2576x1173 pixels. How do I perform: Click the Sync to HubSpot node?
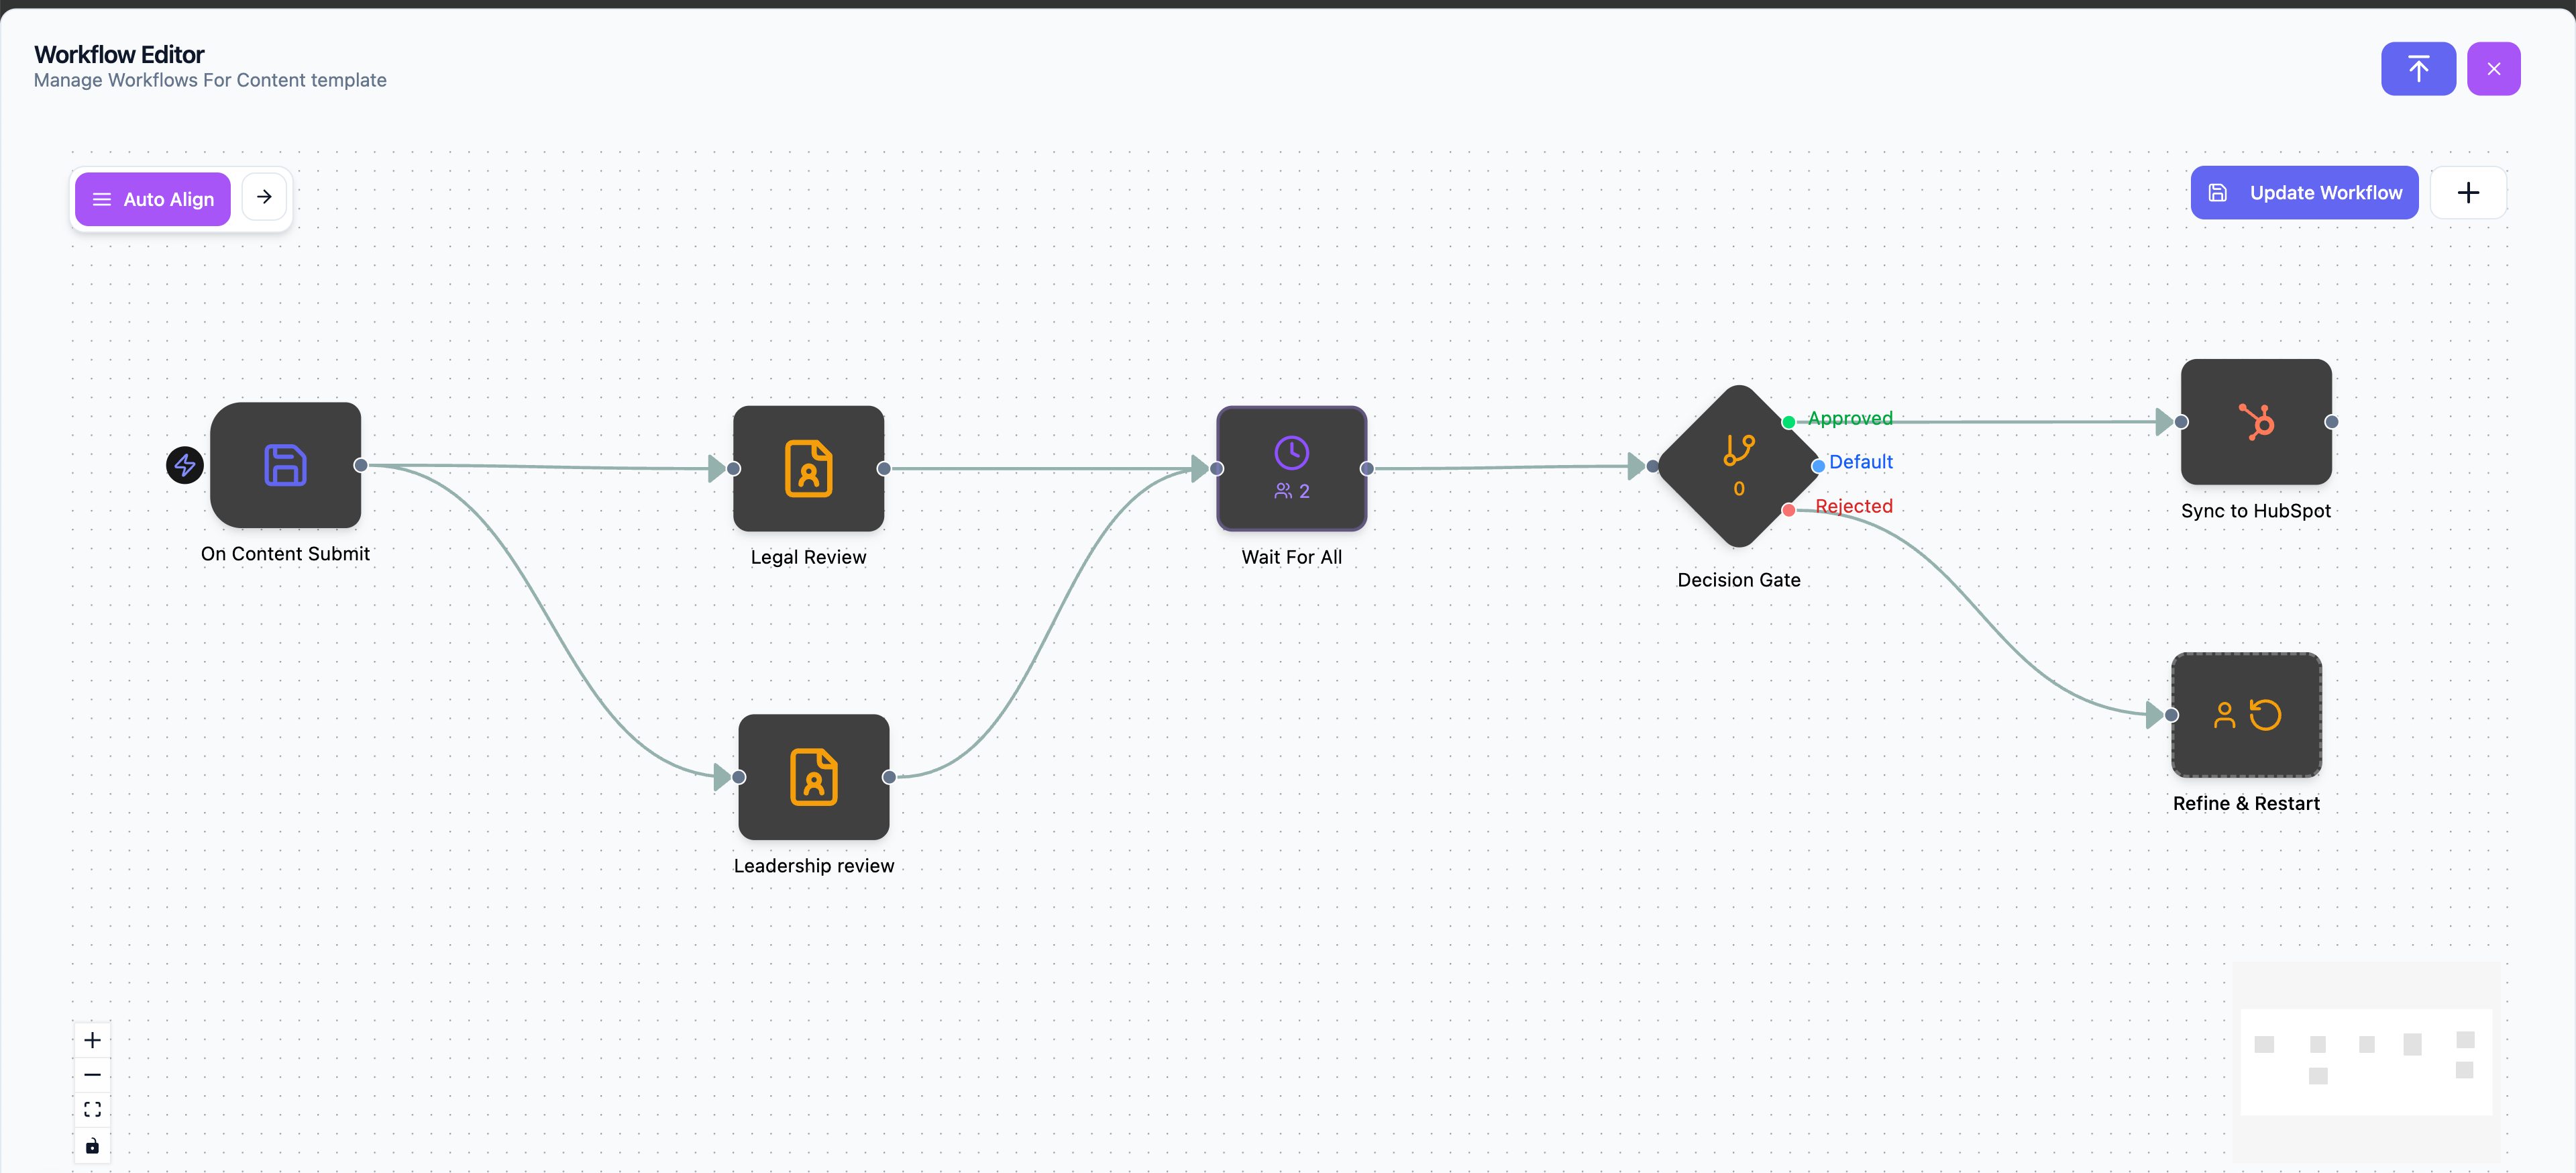coord(2255,422)
